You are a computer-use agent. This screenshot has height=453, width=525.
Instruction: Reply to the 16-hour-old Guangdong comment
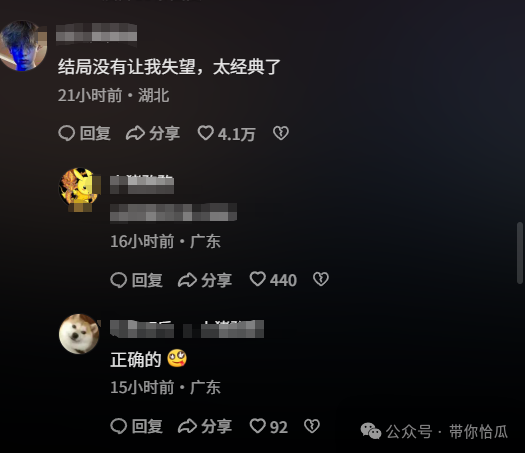pos(137,280)
